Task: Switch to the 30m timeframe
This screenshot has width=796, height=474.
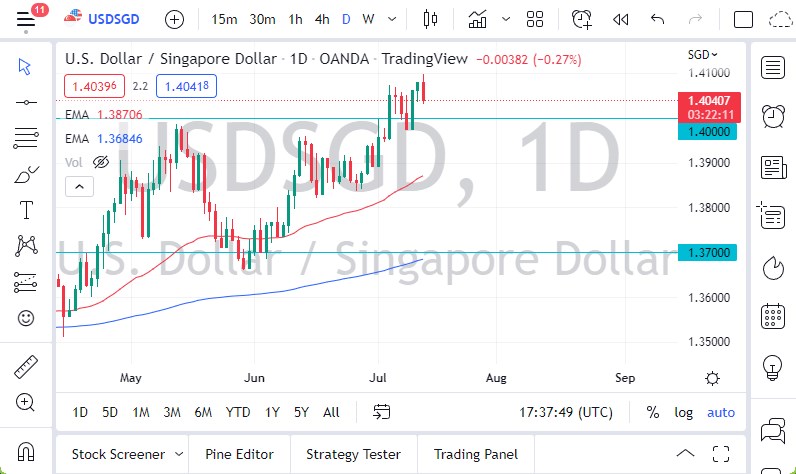Action: 262,19
